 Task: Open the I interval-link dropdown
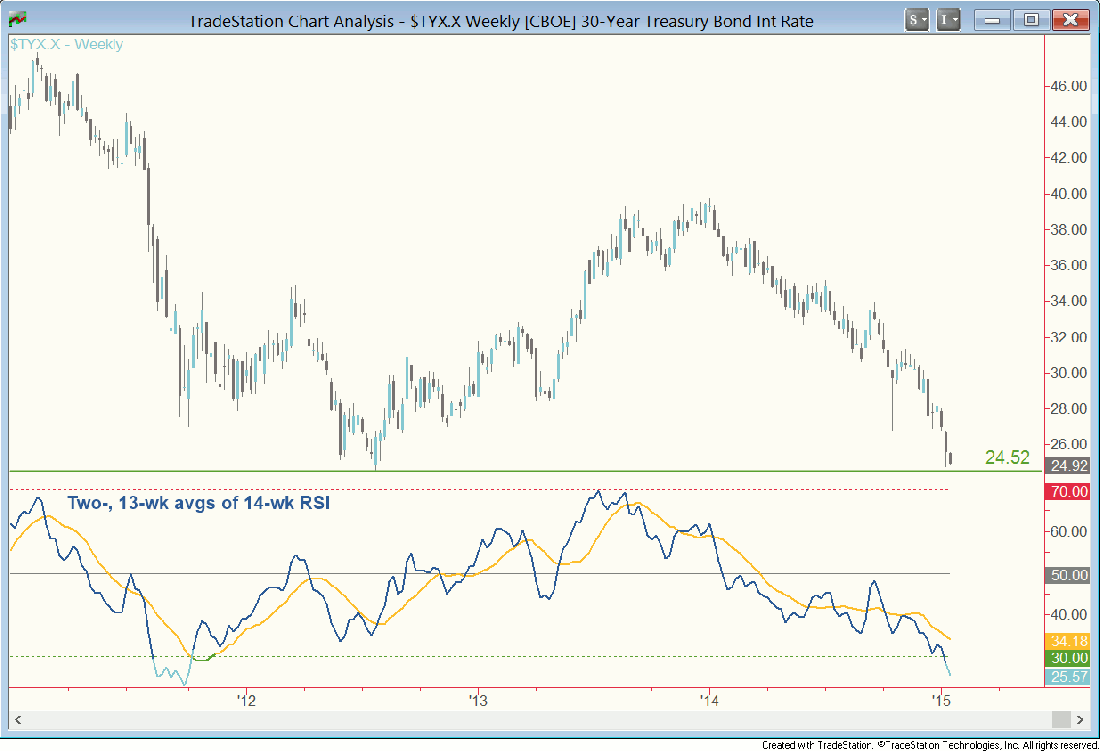point(949,19)
